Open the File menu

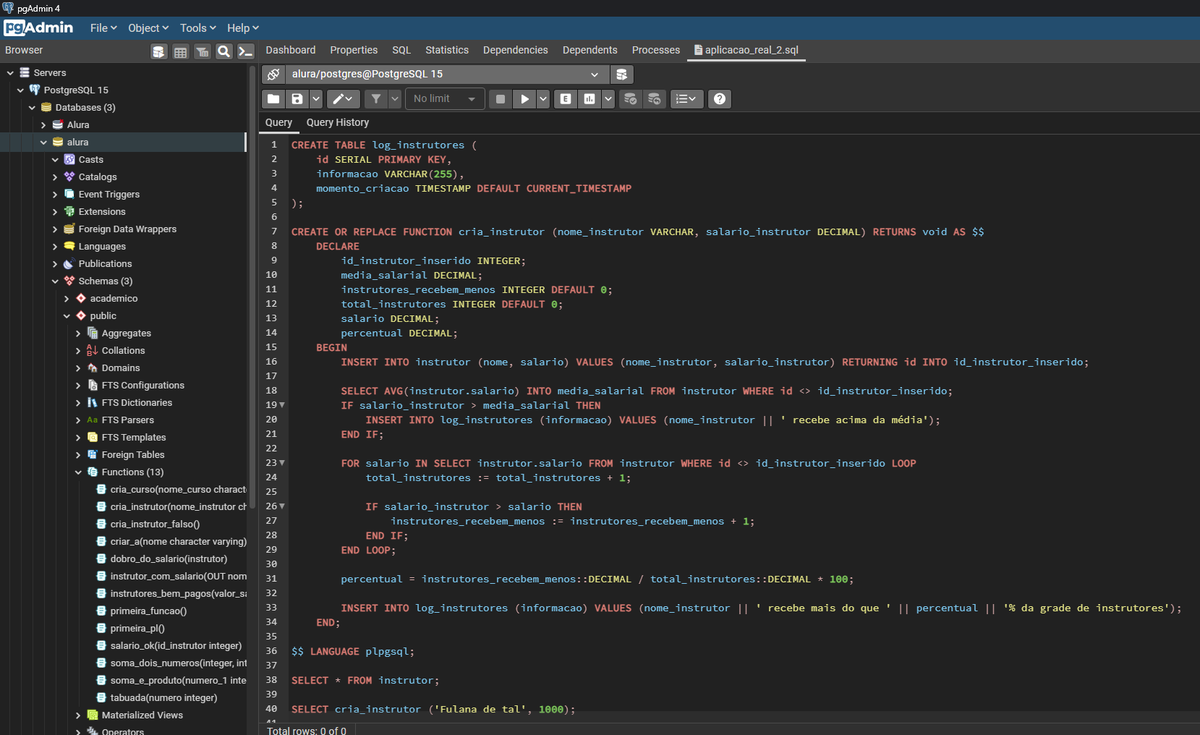pyautogui.click(x=103, y=27)
